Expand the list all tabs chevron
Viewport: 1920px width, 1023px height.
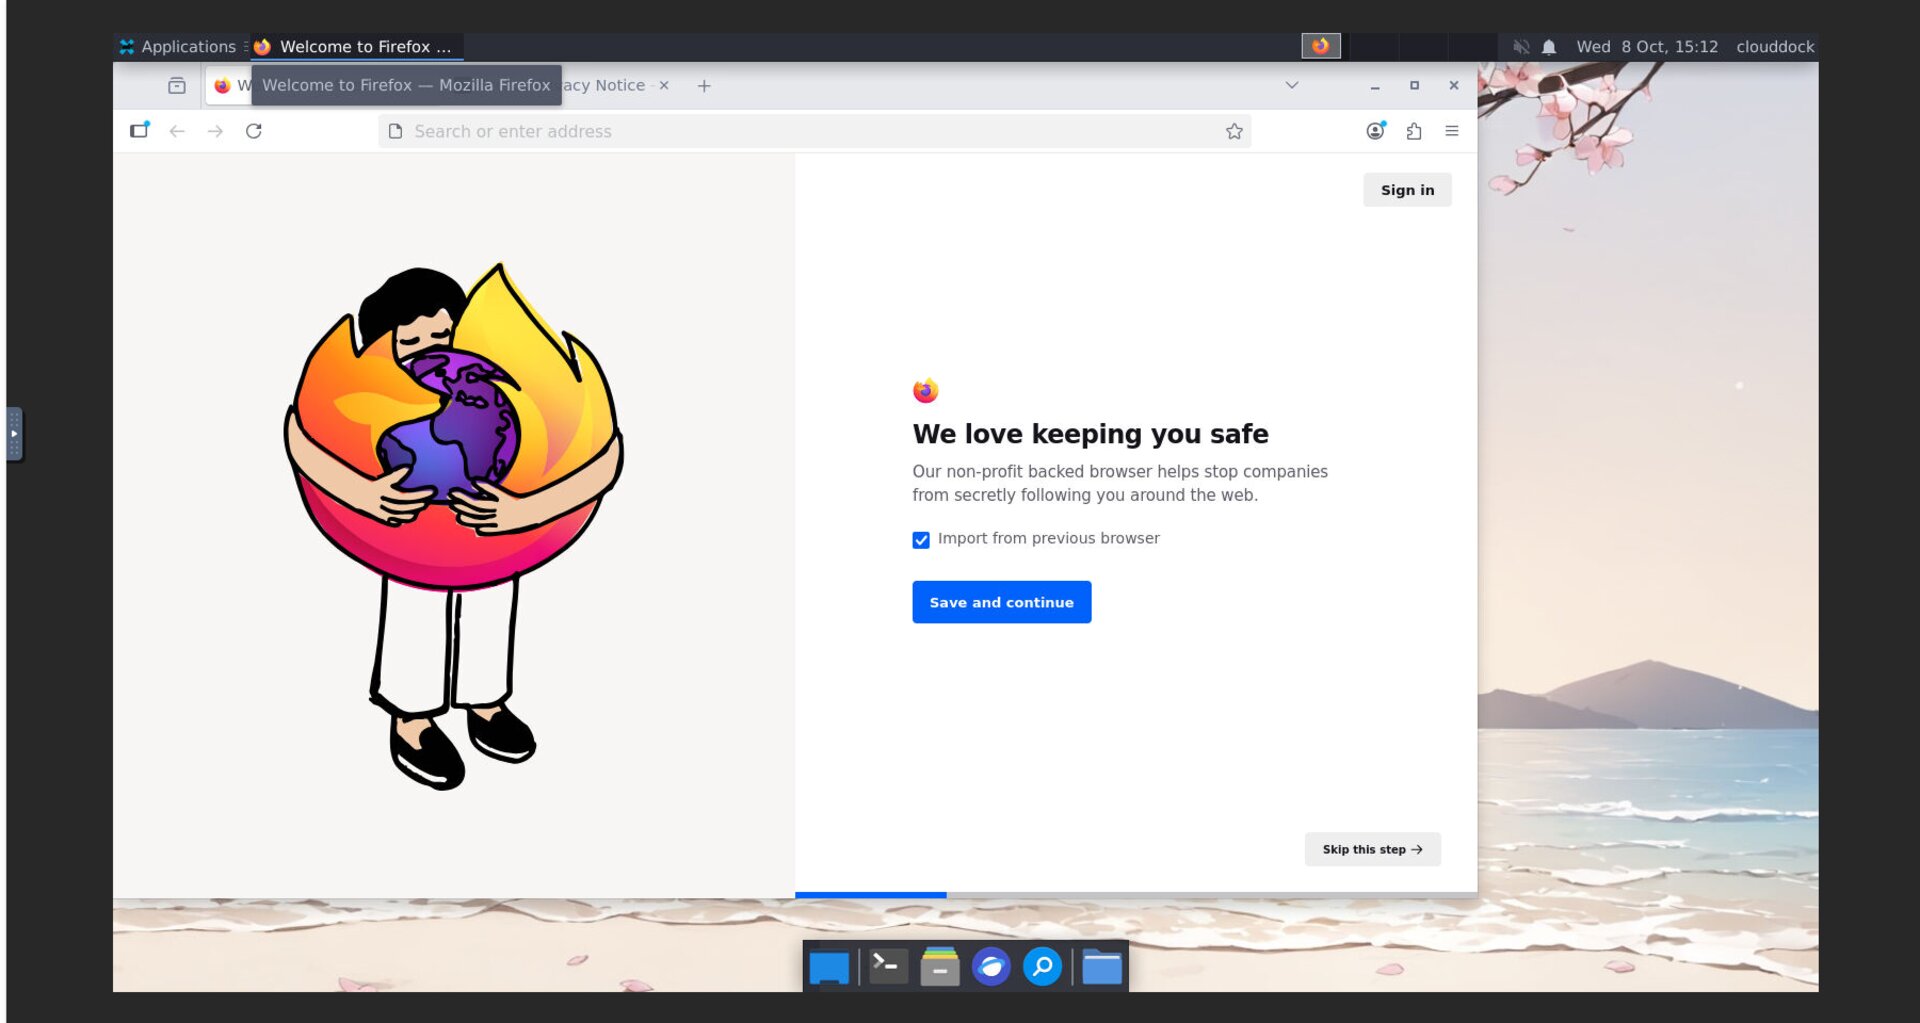pos(1291,86)
